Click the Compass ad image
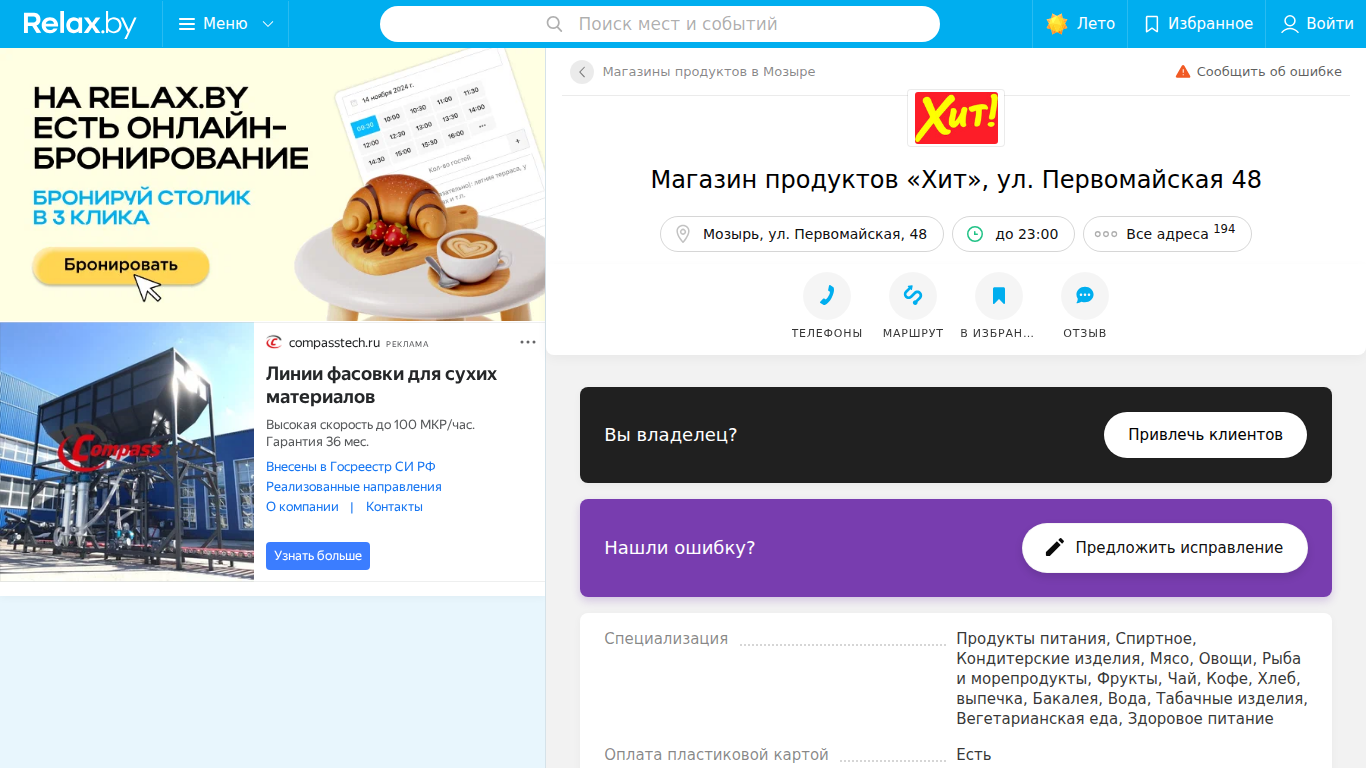The image size is (1366, 768). [x=127, y=451]
